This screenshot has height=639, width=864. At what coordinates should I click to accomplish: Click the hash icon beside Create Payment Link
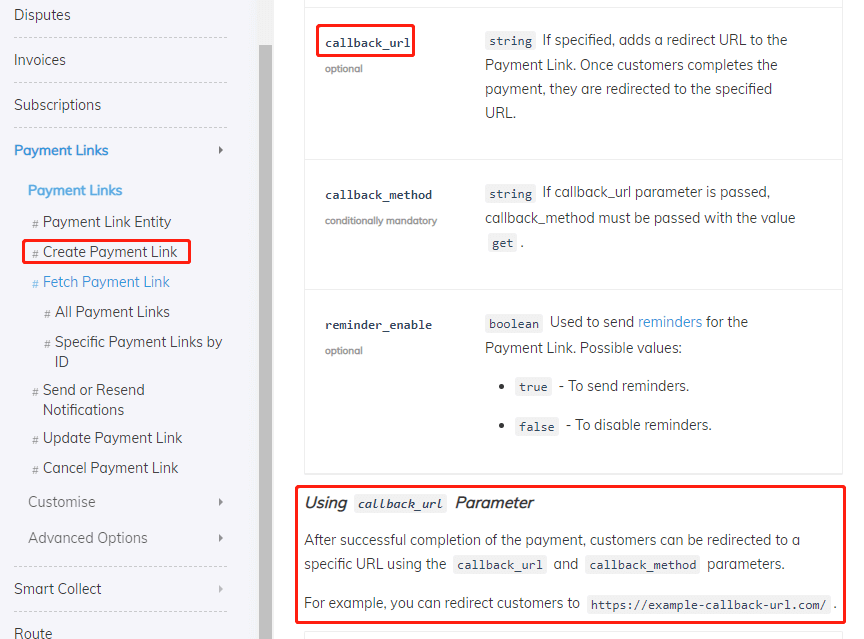35,253
